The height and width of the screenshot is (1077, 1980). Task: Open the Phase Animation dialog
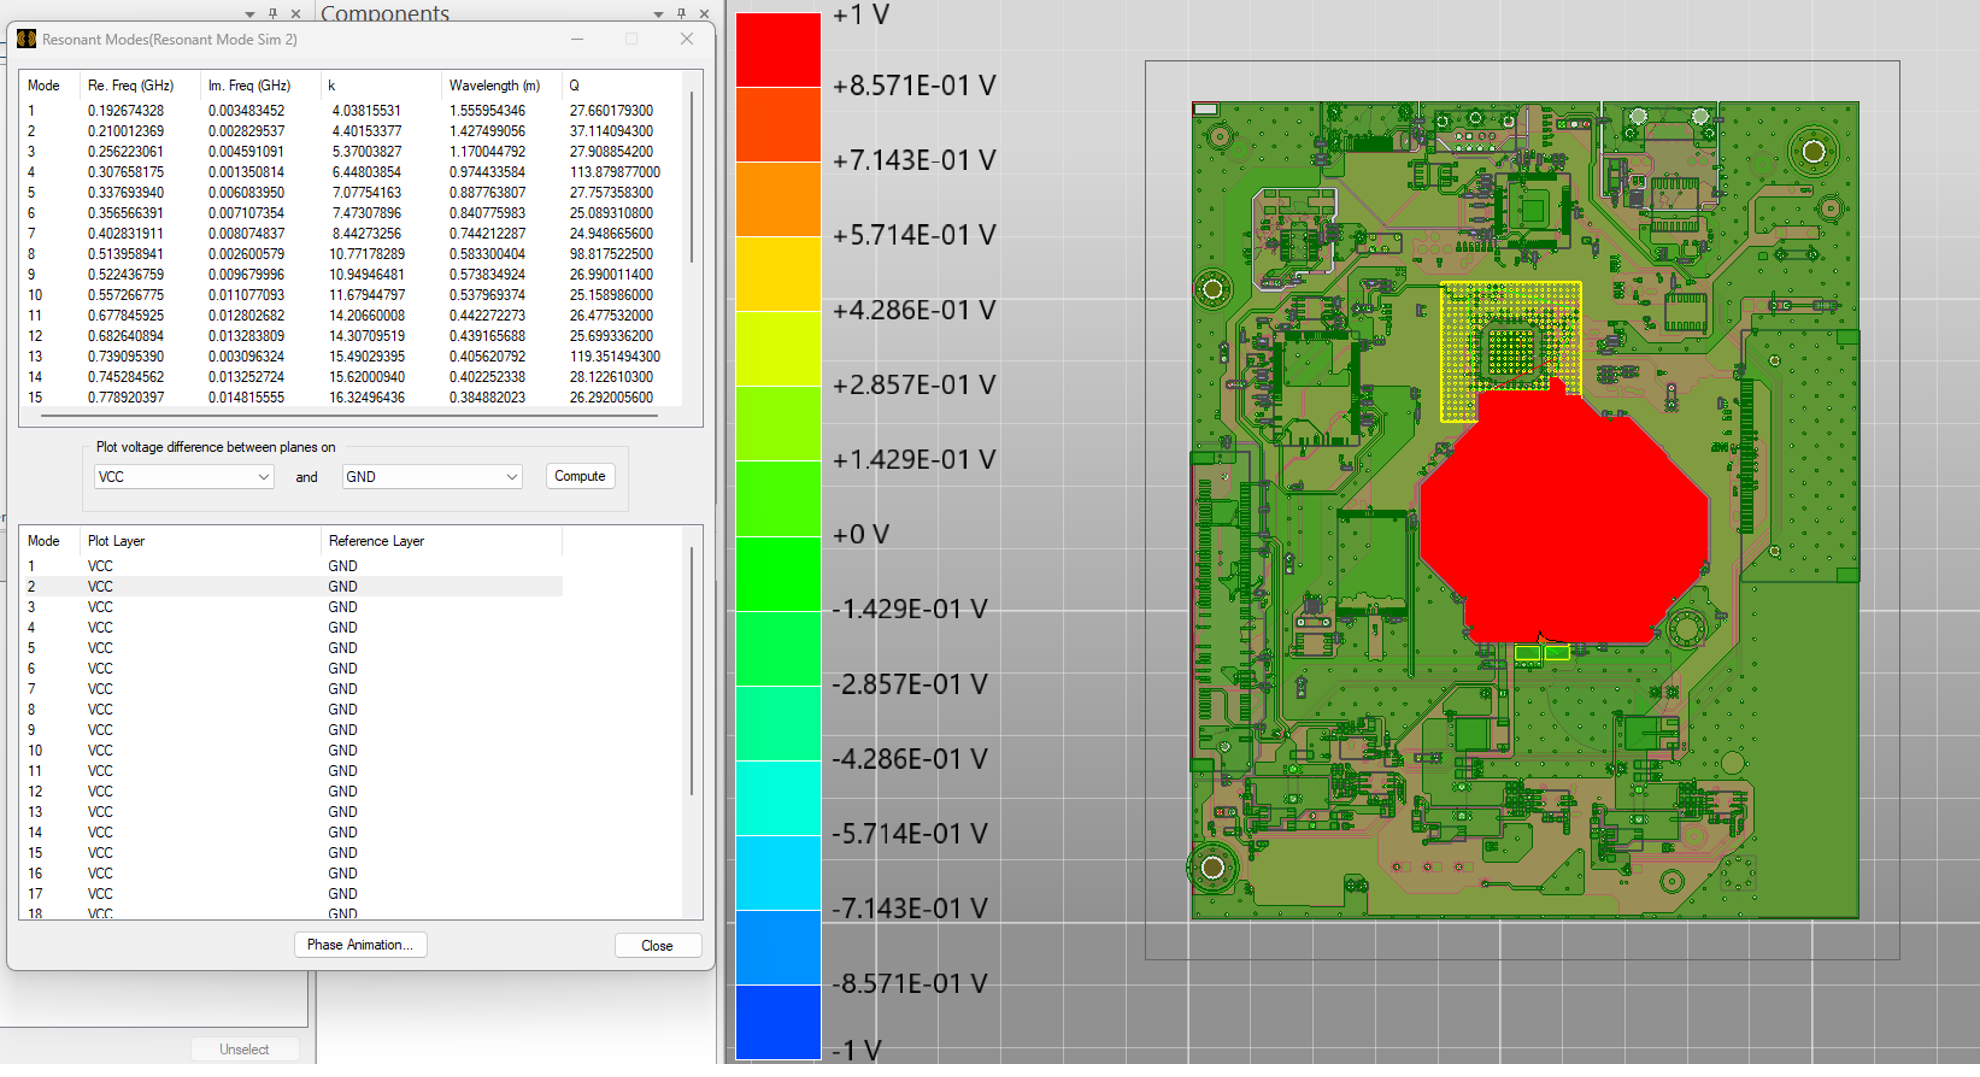coord(360,945)
